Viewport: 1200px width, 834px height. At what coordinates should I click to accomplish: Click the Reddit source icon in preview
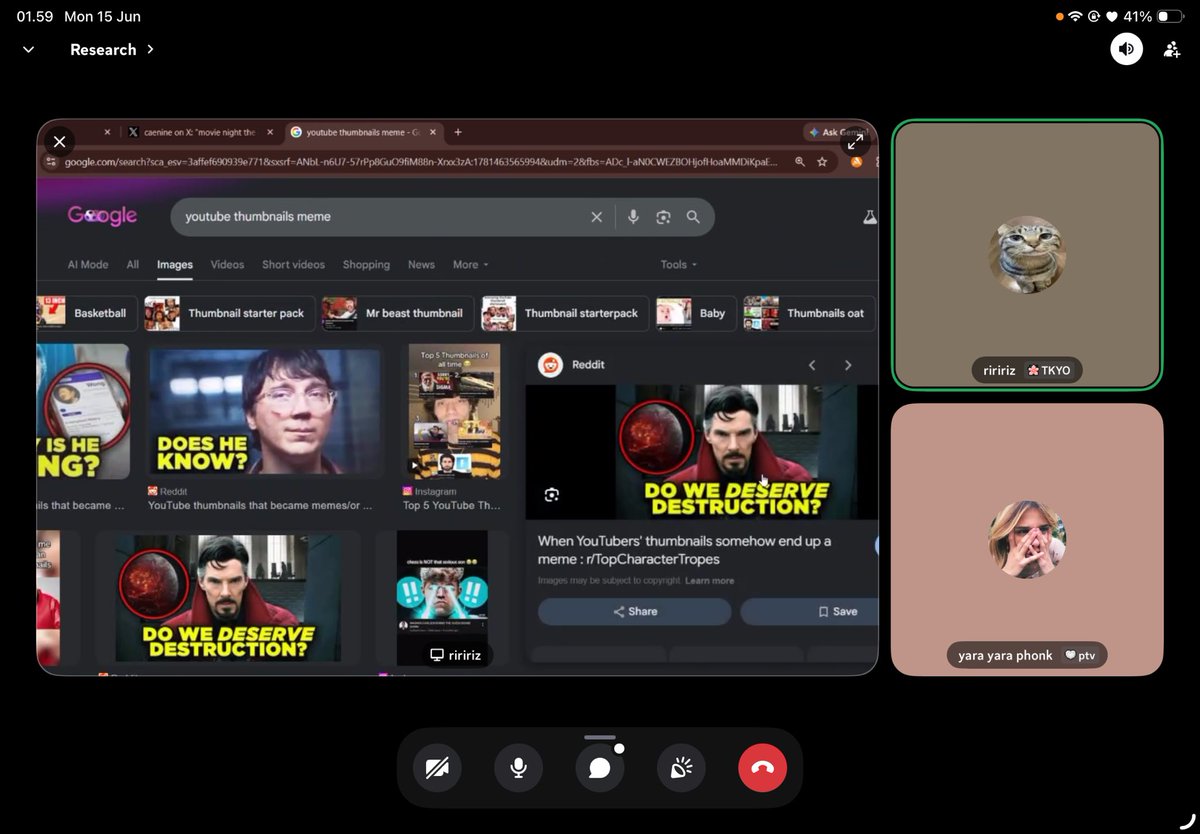point(550,365)
